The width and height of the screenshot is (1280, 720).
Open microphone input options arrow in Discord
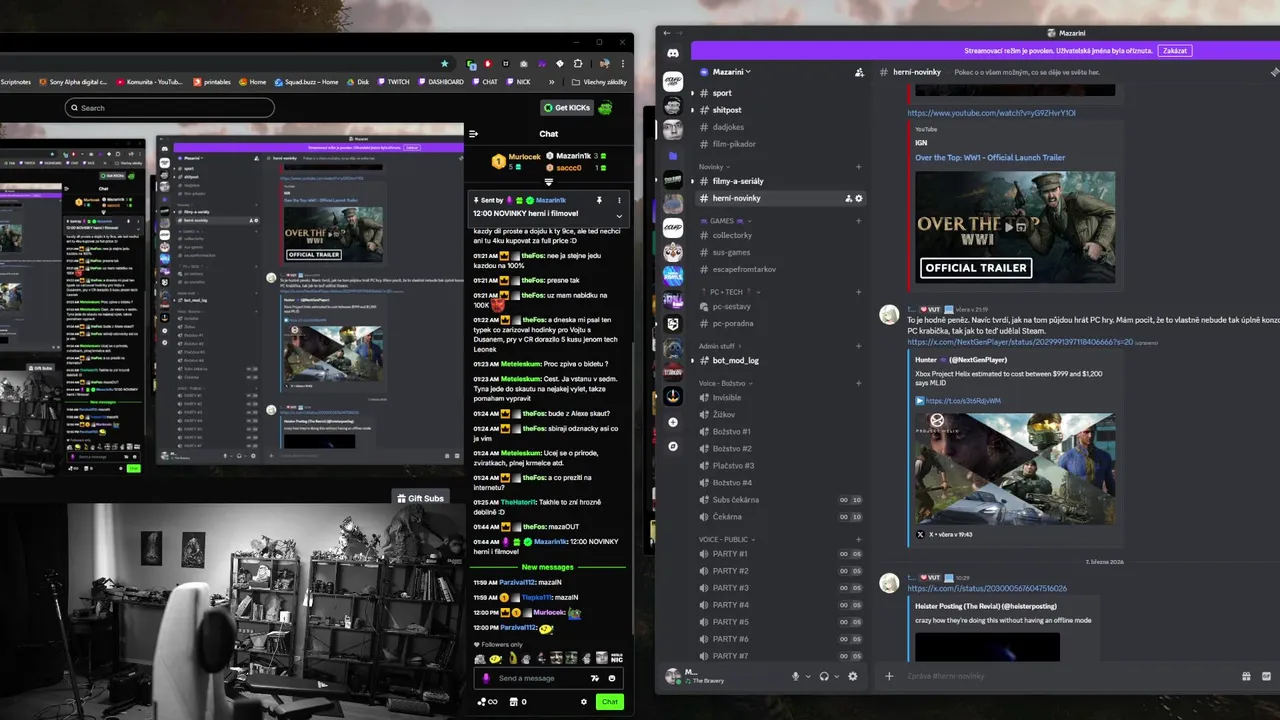coord(808,676)
